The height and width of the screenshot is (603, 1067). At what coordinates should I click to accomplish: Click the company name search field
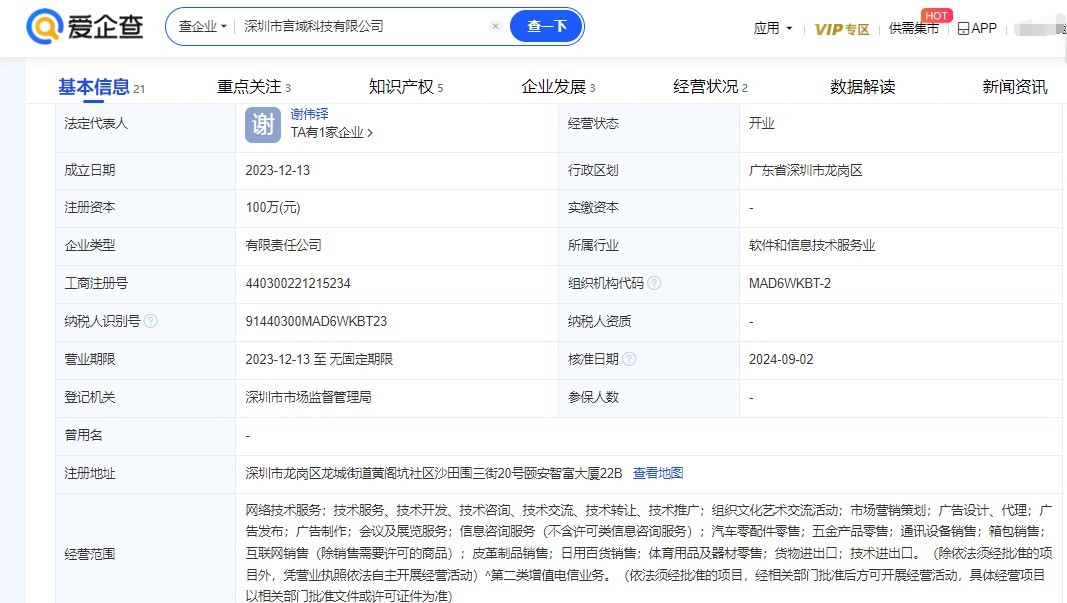point(360,27)
